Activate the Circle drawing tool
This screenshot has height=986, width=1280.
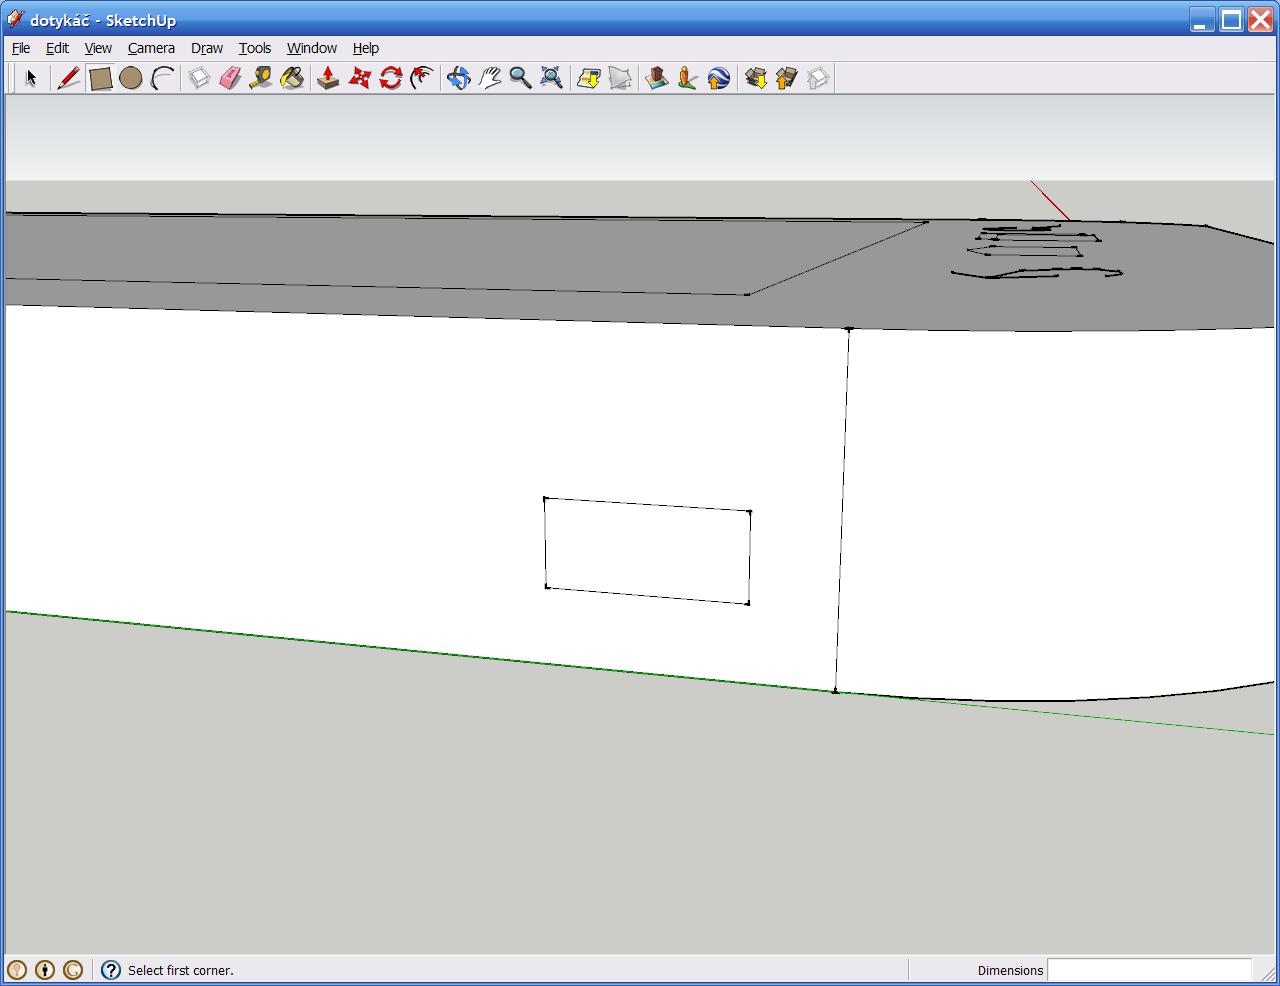tap(130, 78)
